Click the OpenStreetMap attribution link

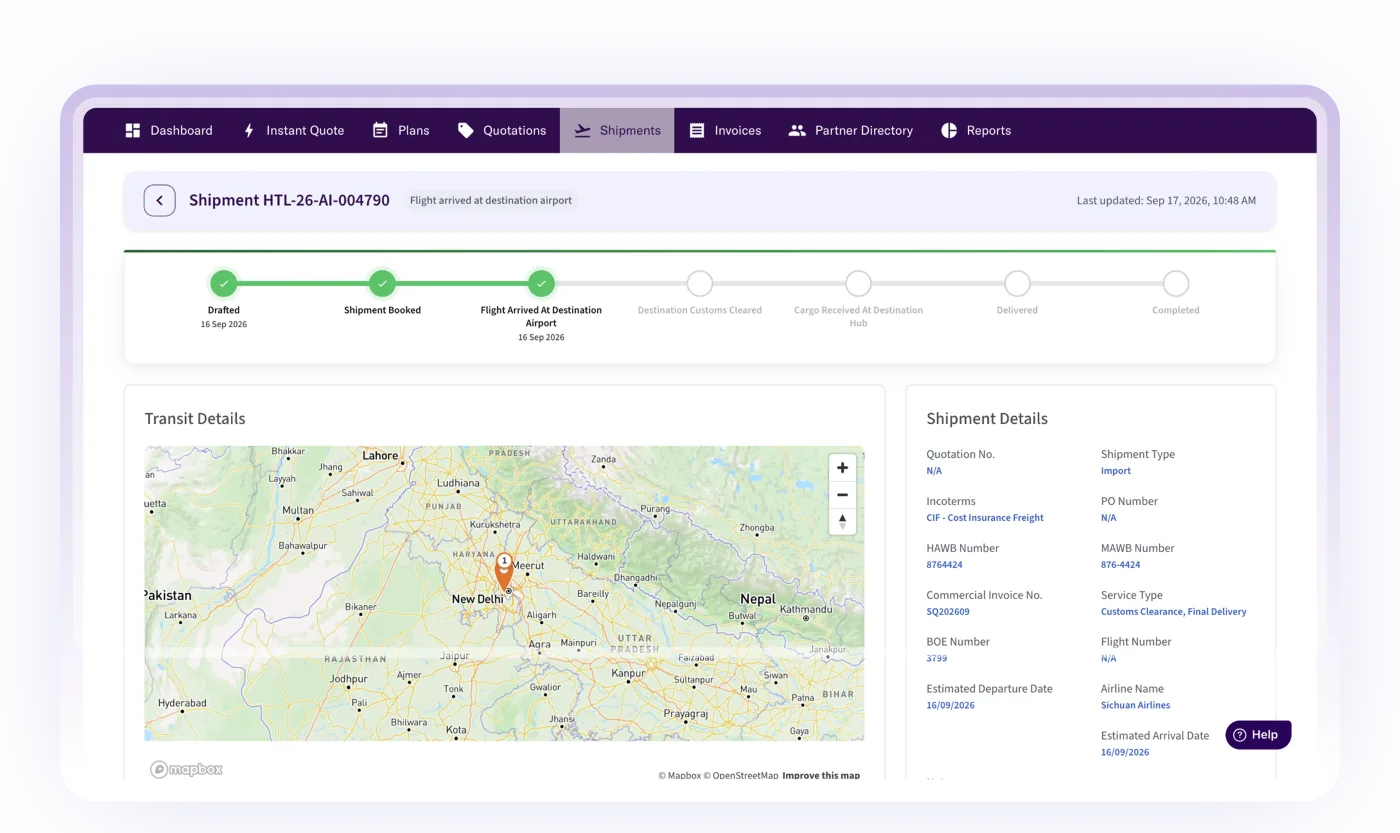click(x=740, y=775)
